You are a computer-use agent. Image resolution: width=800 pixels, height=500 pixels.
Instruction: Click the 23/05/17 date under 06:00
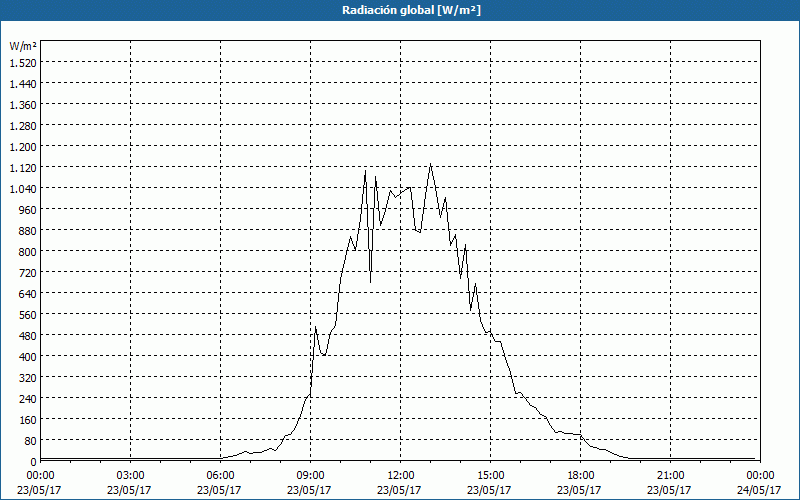(x=219, y=490)
